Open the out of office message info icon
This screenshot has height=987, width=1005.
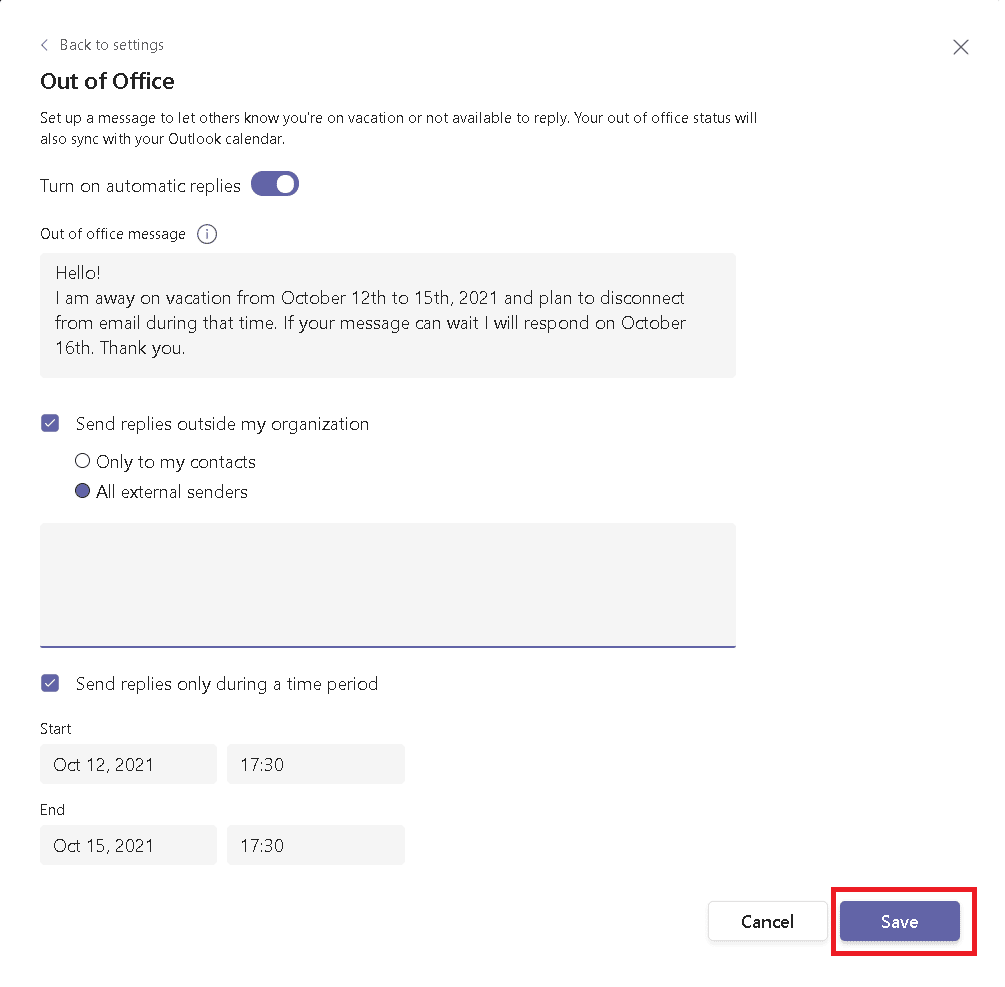coord(207,234)
